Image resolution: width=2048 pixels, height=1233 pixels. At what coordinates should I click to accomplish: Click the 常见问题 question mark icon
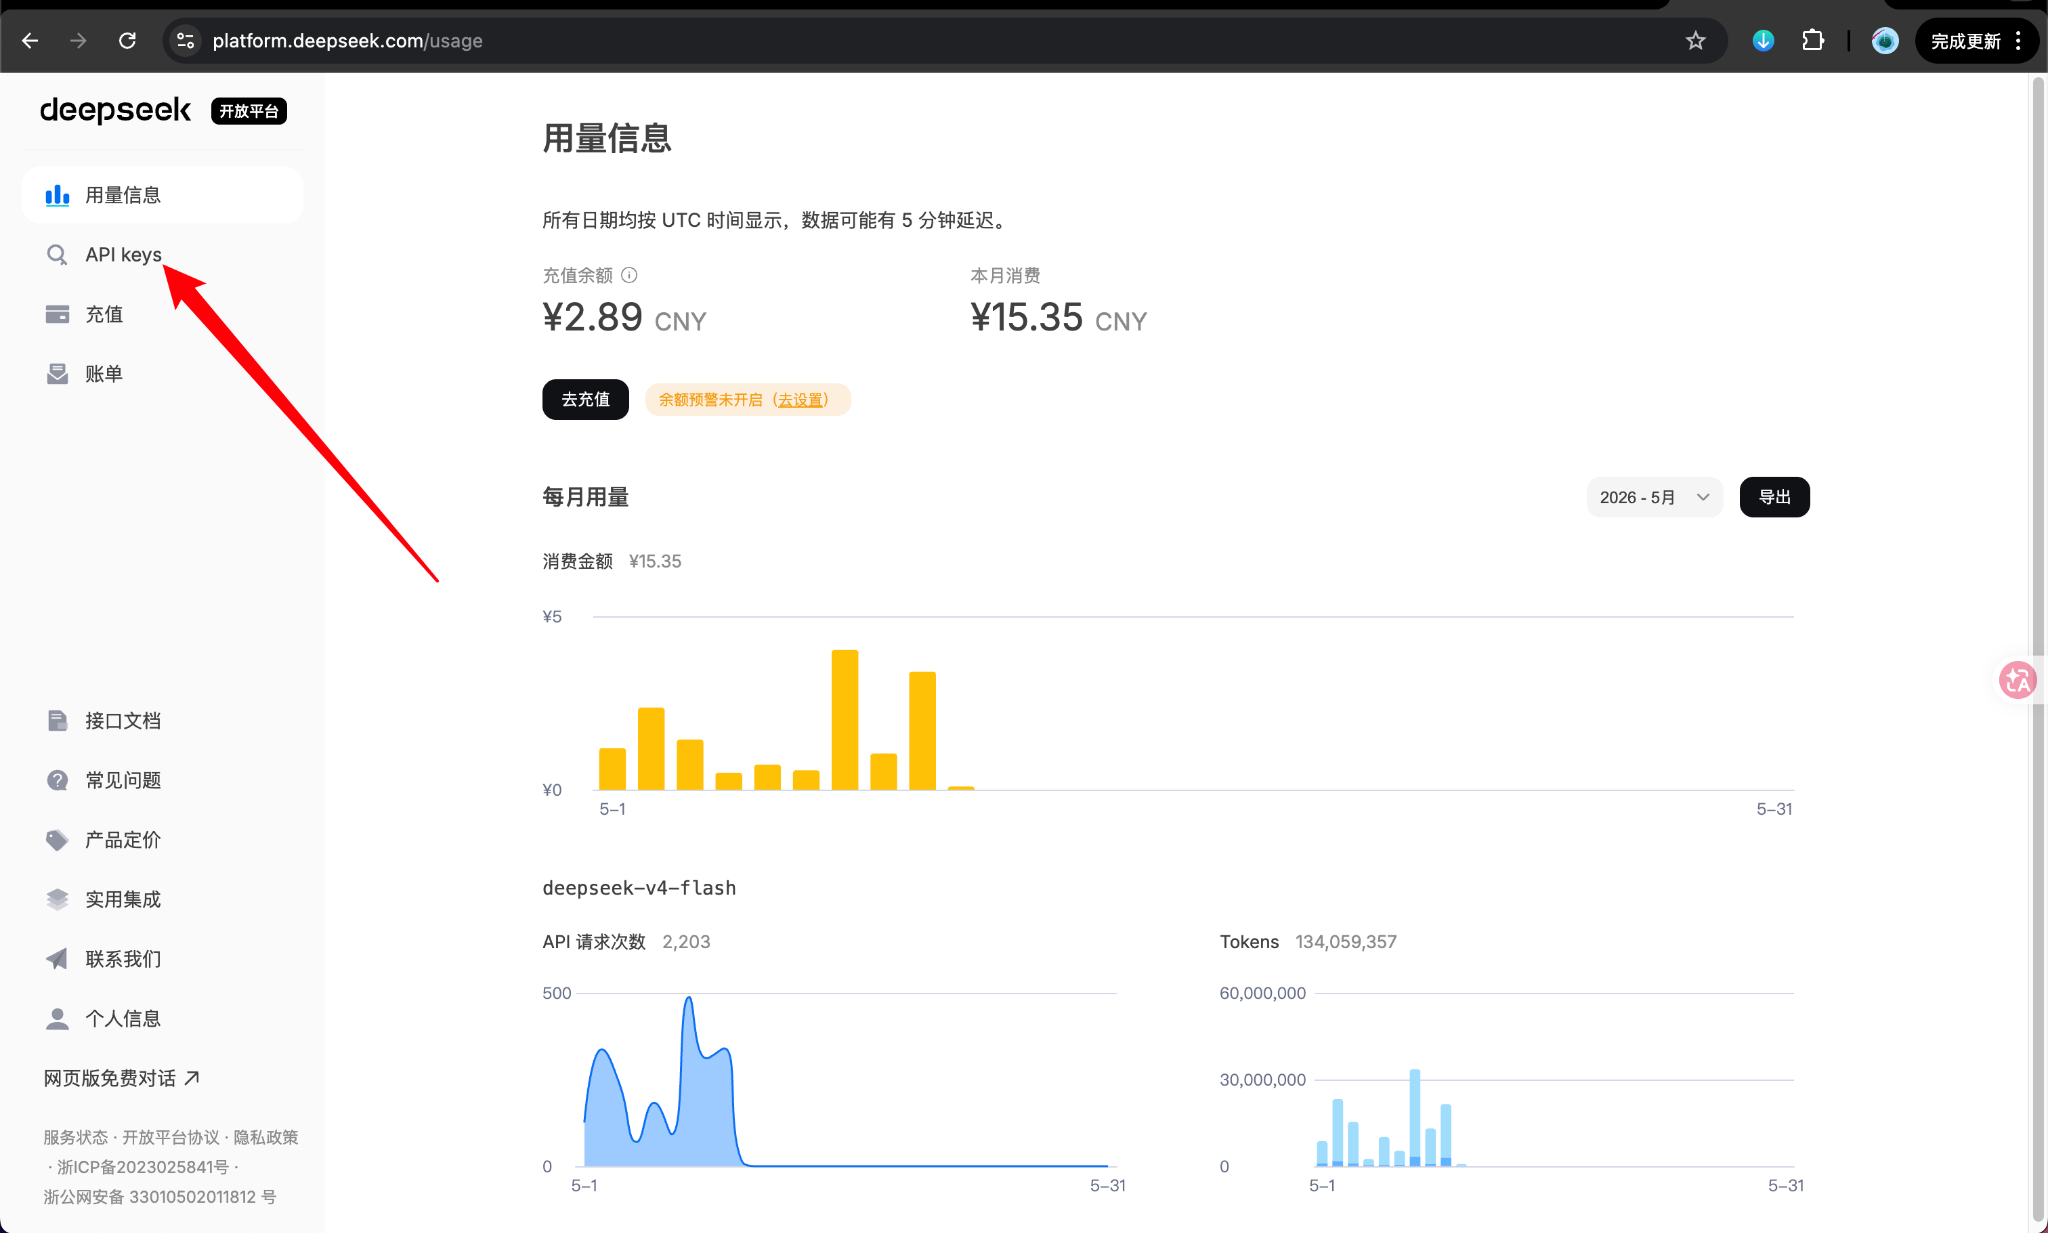tap(57, 780)
